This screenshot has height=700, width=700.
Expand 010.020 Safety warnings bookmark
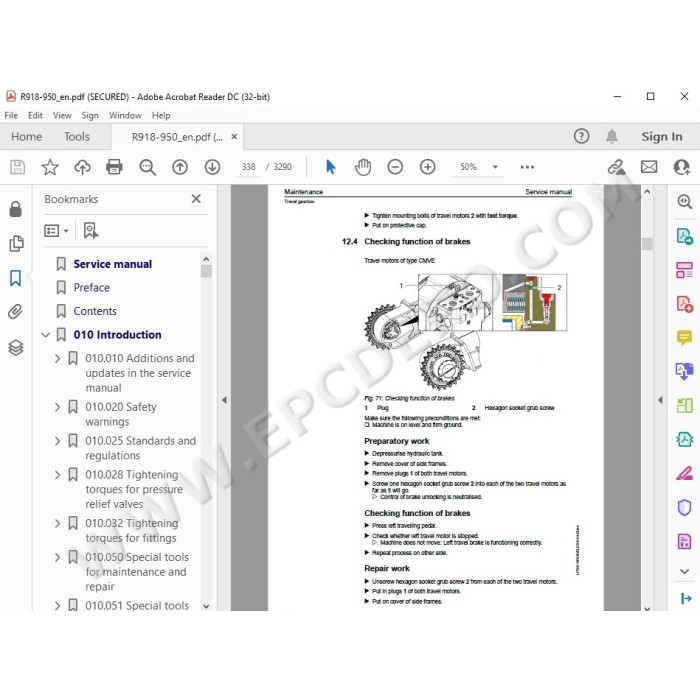pyautogui.click(x=57, y=407)
